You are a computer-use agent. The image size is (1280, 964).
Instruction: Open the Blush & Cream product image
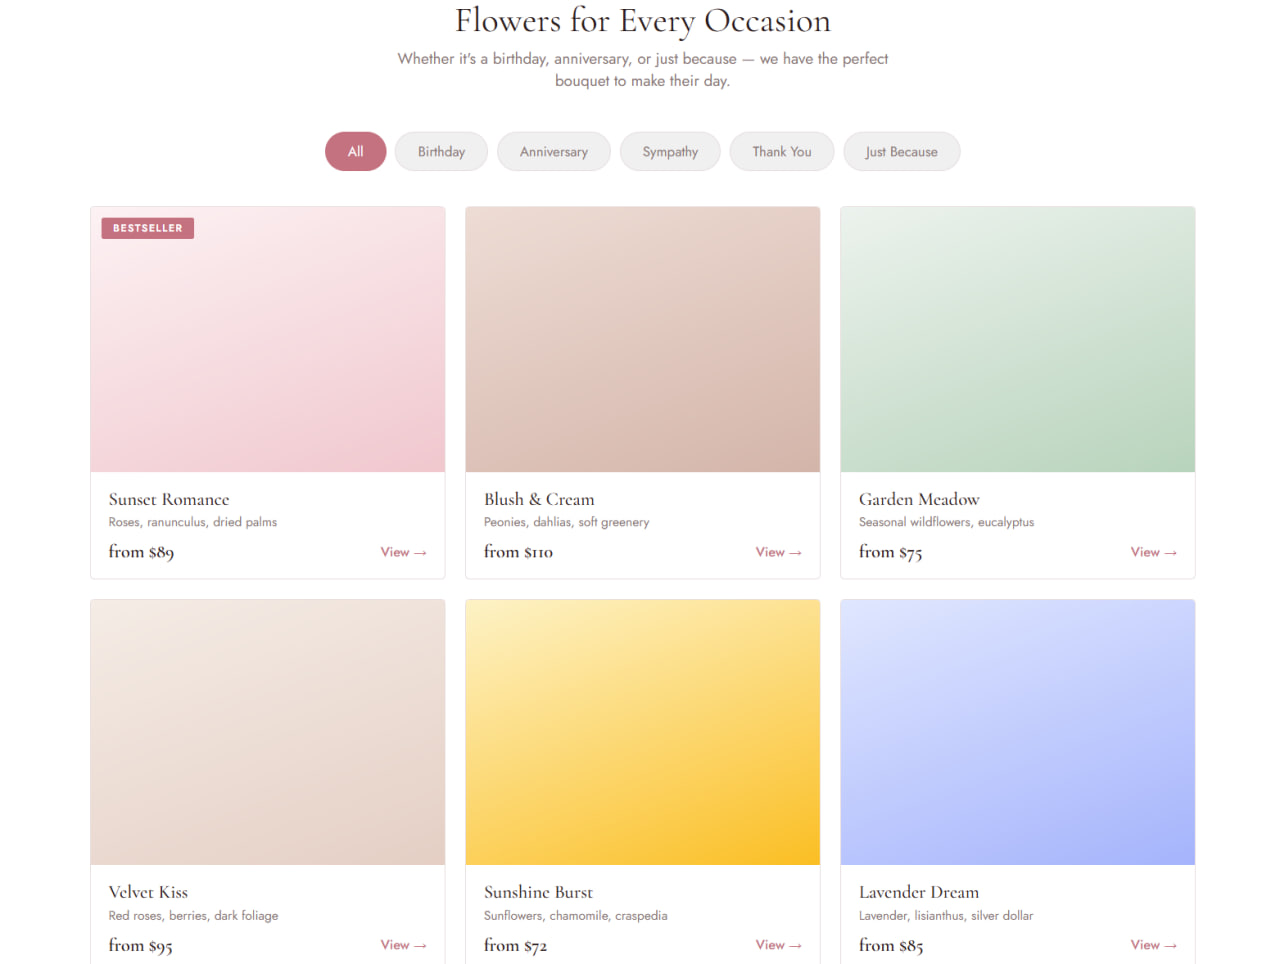coord(642,340)
